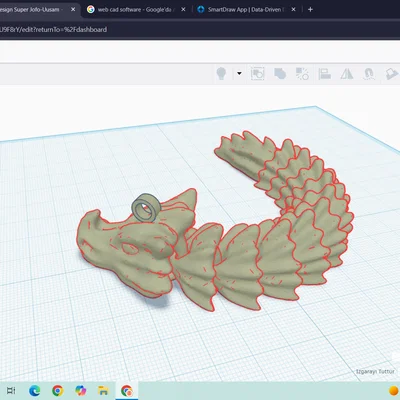
Task: Toggle the Show All lightbulb icon
Action: pos(221,73)
